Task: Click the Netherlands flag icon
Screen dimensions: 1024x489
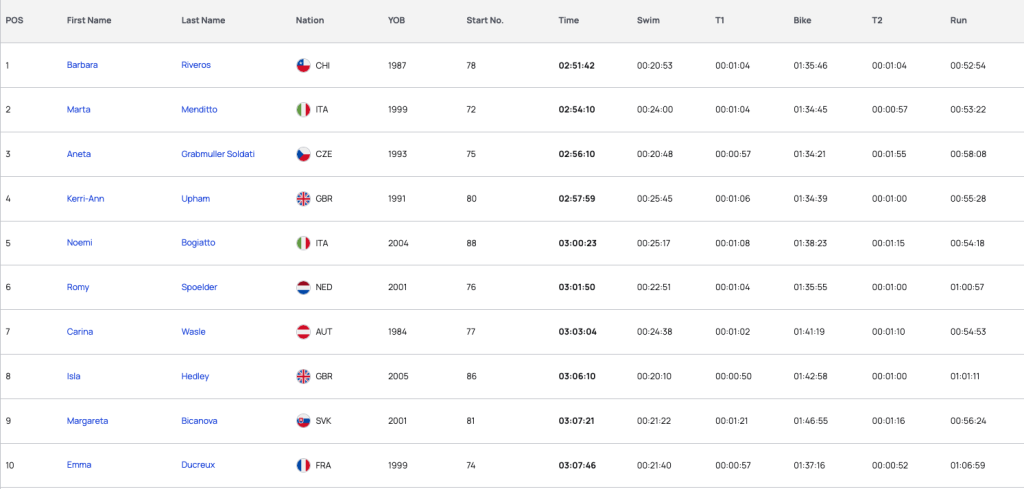Action: coord(303,287)
